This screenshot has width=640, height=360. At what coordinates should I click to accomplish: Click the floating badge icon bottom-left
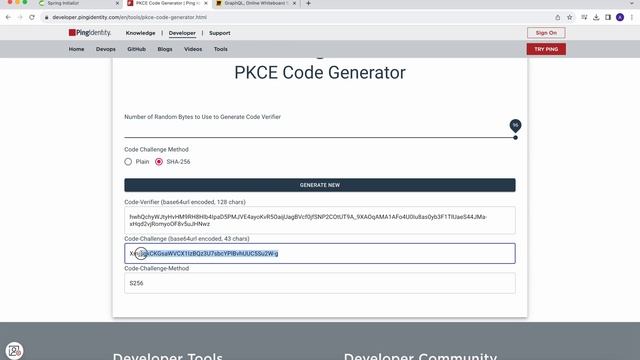(x=14, y=351)
